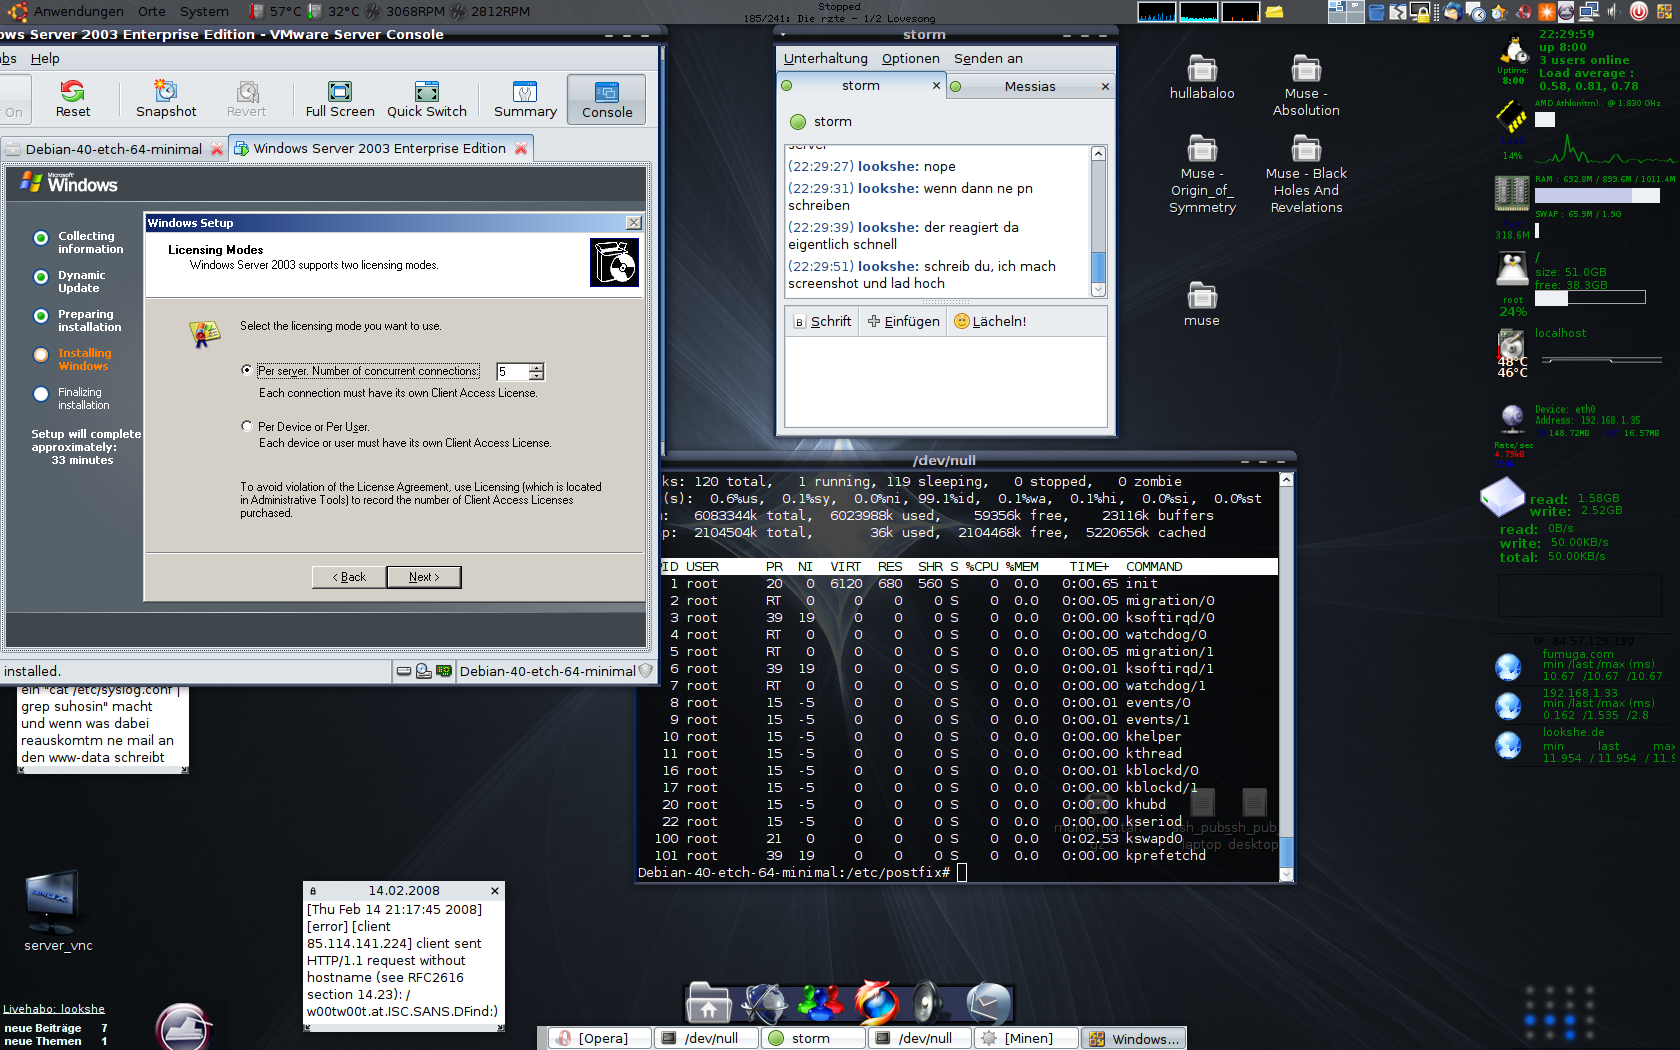Select Per Device or Per User radio button

(247, 426)
